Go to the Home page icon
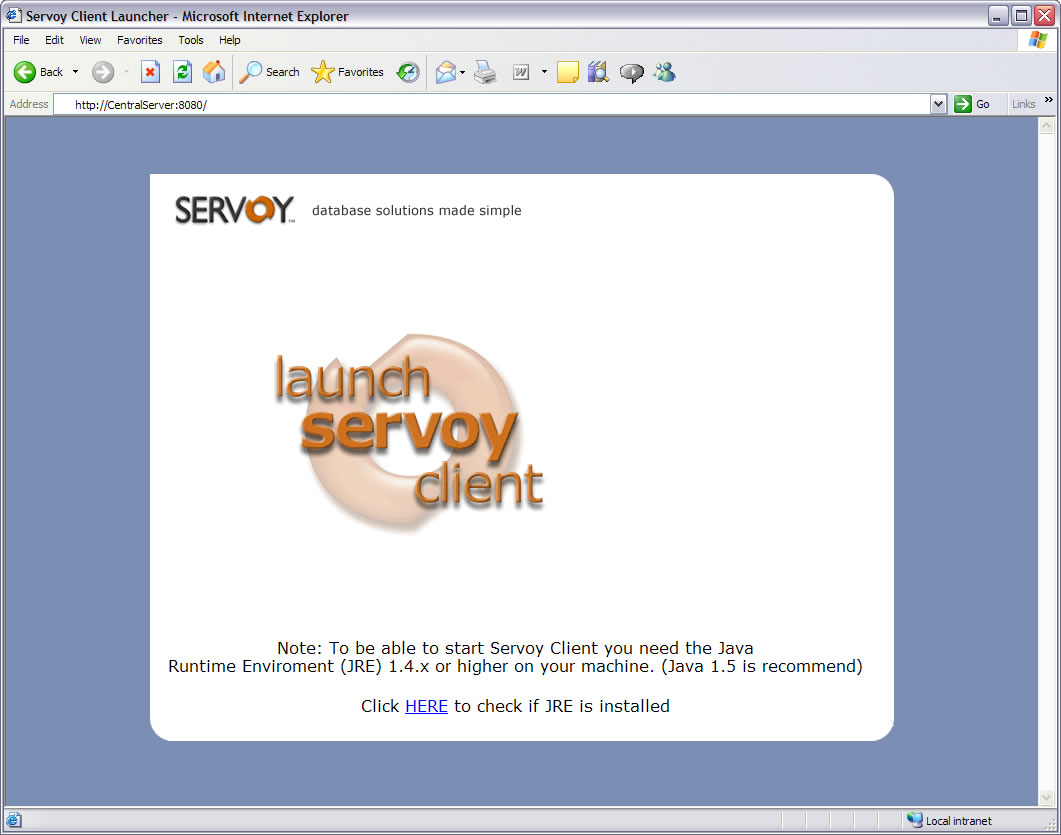 213,72
